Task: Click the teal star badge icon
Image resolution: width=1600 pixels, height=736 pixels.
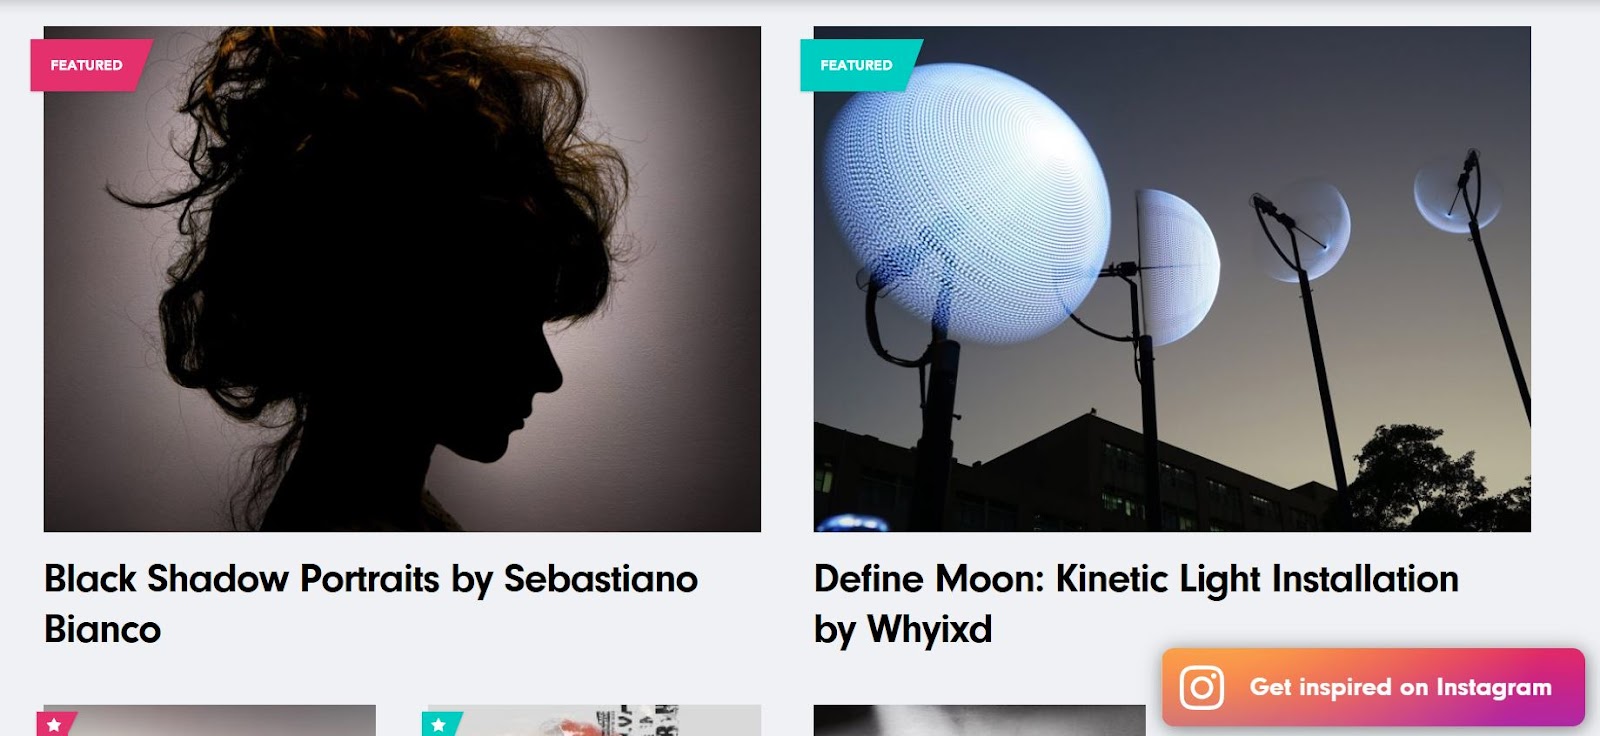Action: point(439,724)
